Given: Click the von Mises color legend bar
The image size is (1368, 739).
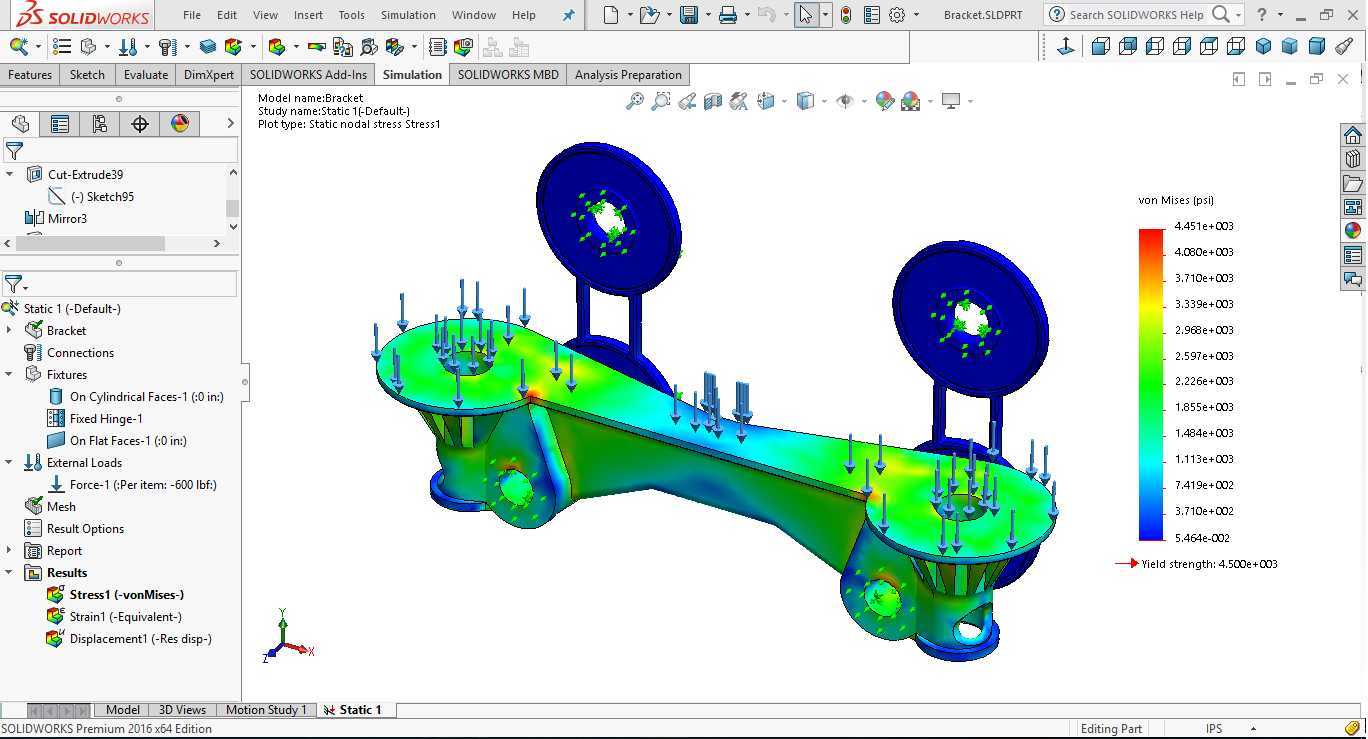Looking at the screenshot, I should 1151,384.
